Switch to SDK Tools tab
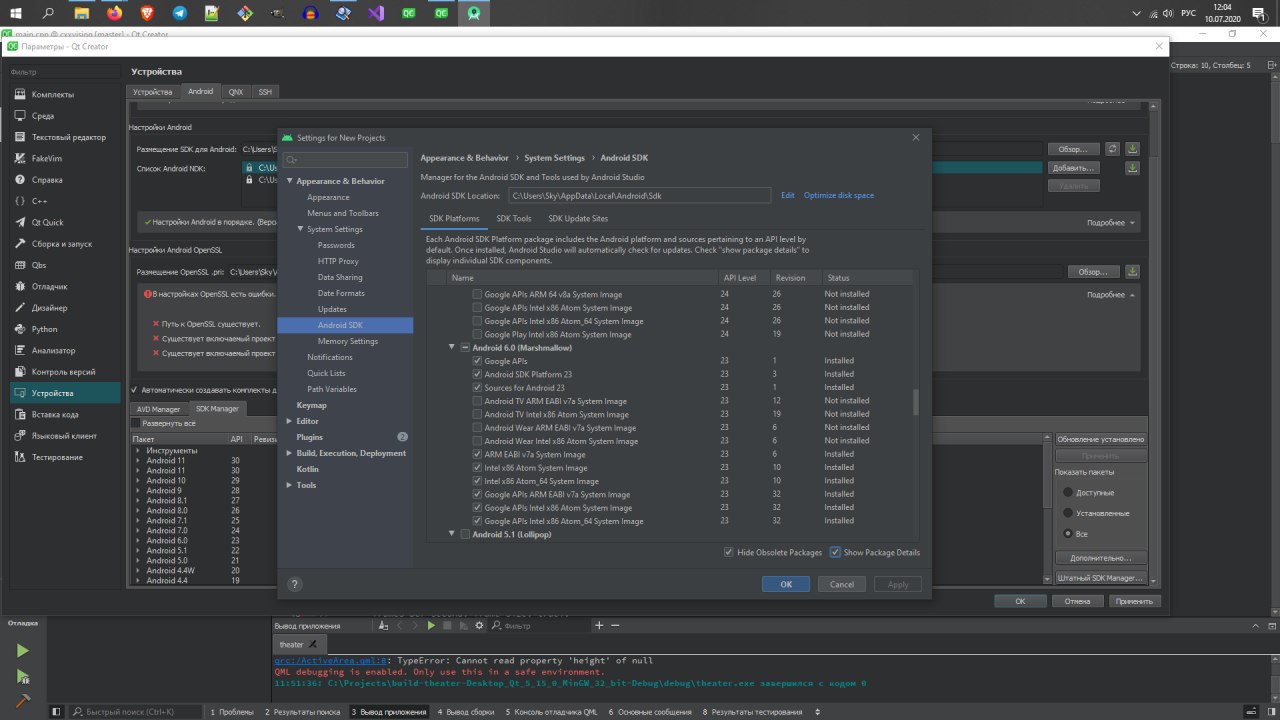This screenshot has height=720, width=1280. (514, 218)
